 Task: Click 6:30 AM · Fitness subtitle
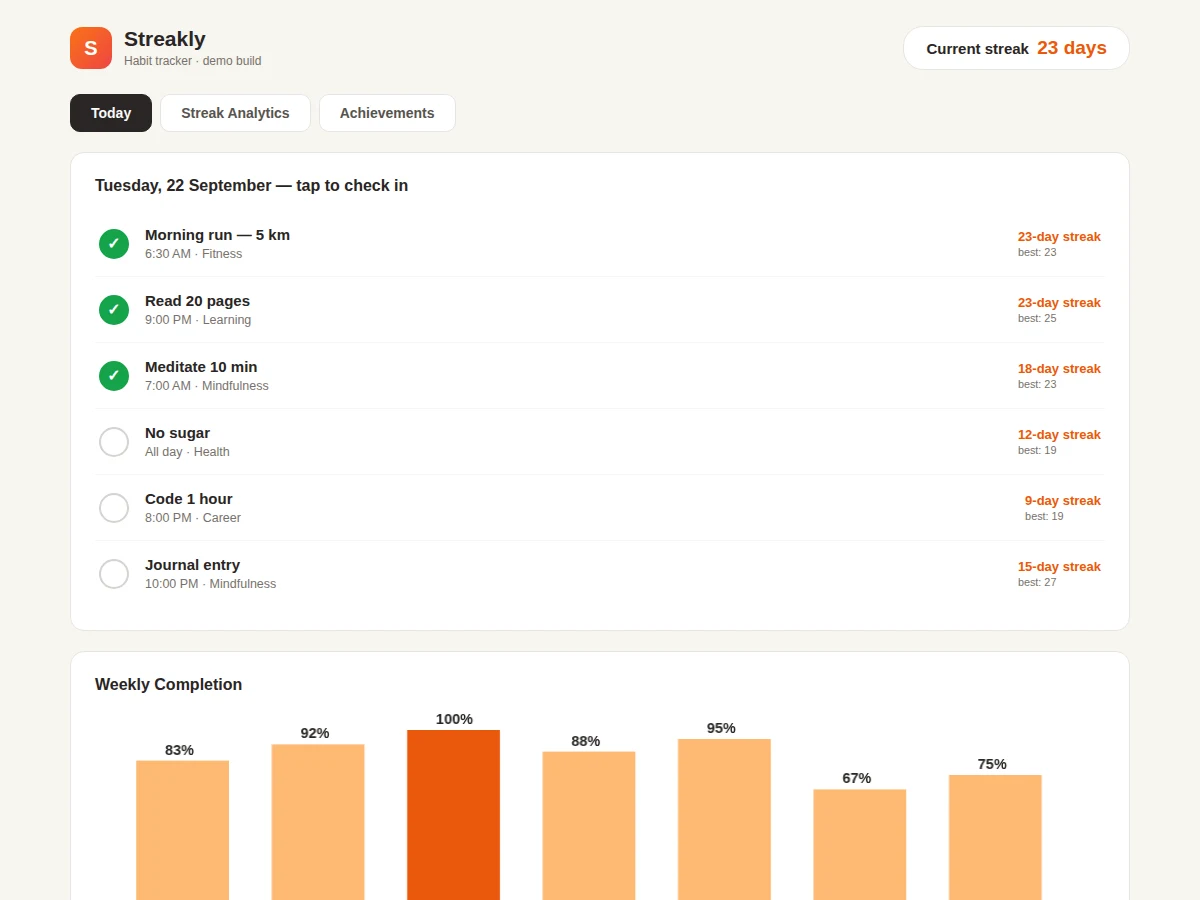click(193, 254)
